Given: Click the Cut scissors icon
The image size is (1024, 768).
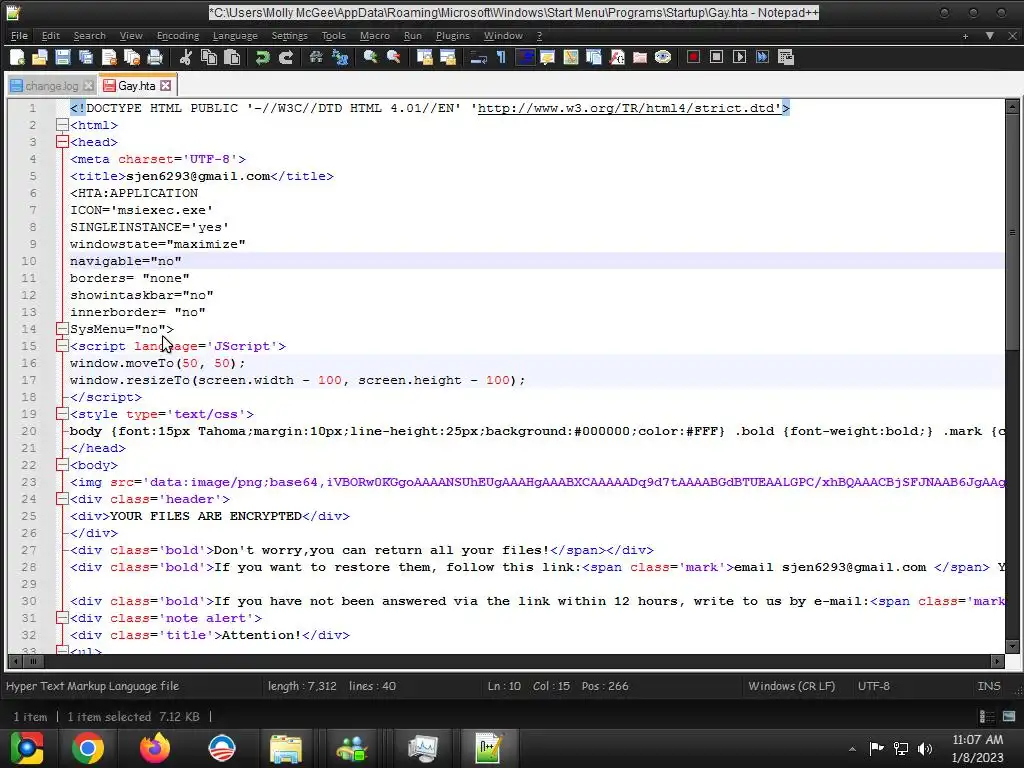Looking at the screenshot, I should click(x=185, y=57).
